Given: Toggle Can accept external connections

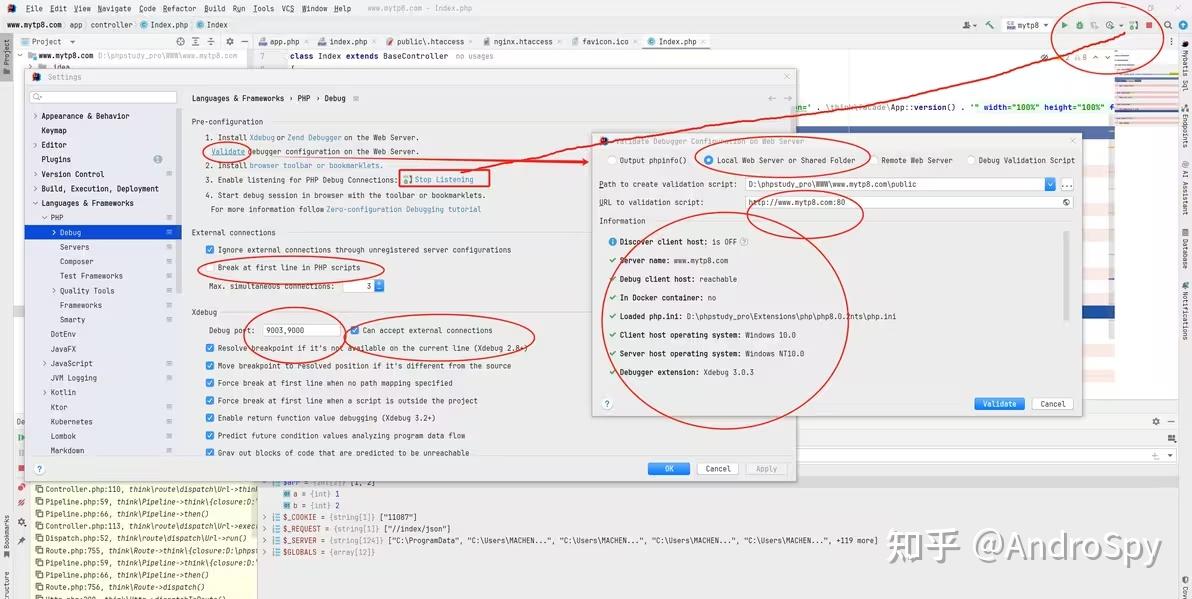Looking at the screenshot, I should click(355, 330).
